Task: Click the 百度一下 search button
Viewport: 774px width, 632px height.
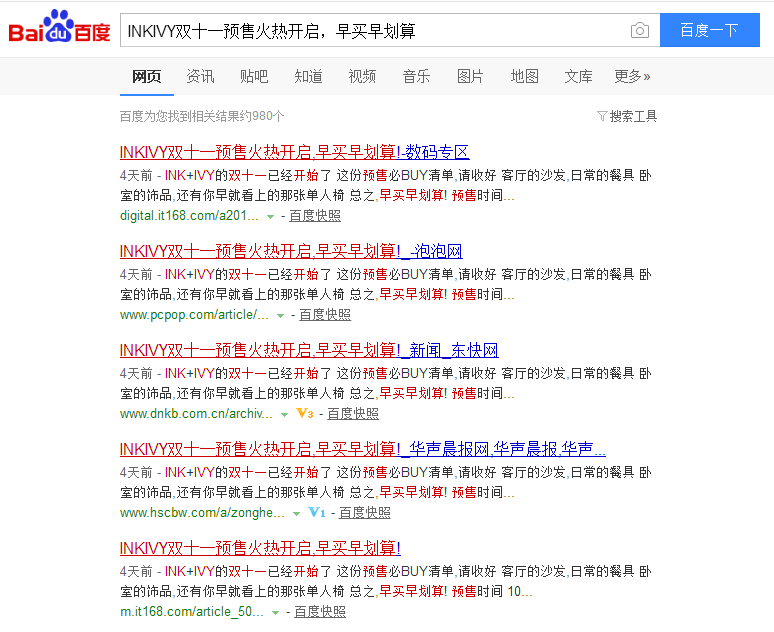Action: [x=710, y=30]
